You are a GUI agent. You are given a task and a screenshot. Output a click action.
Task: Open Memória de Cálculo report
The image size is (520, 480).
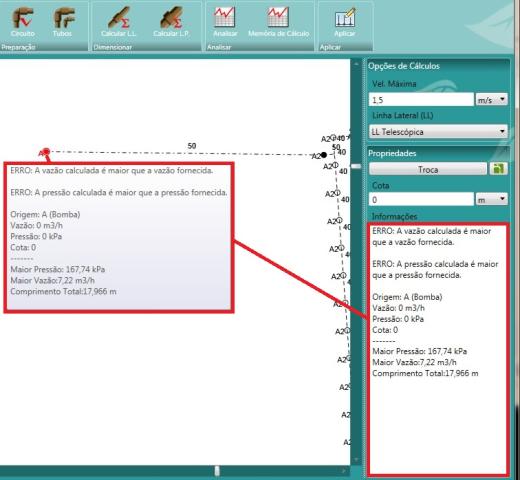tap(279, 22)
